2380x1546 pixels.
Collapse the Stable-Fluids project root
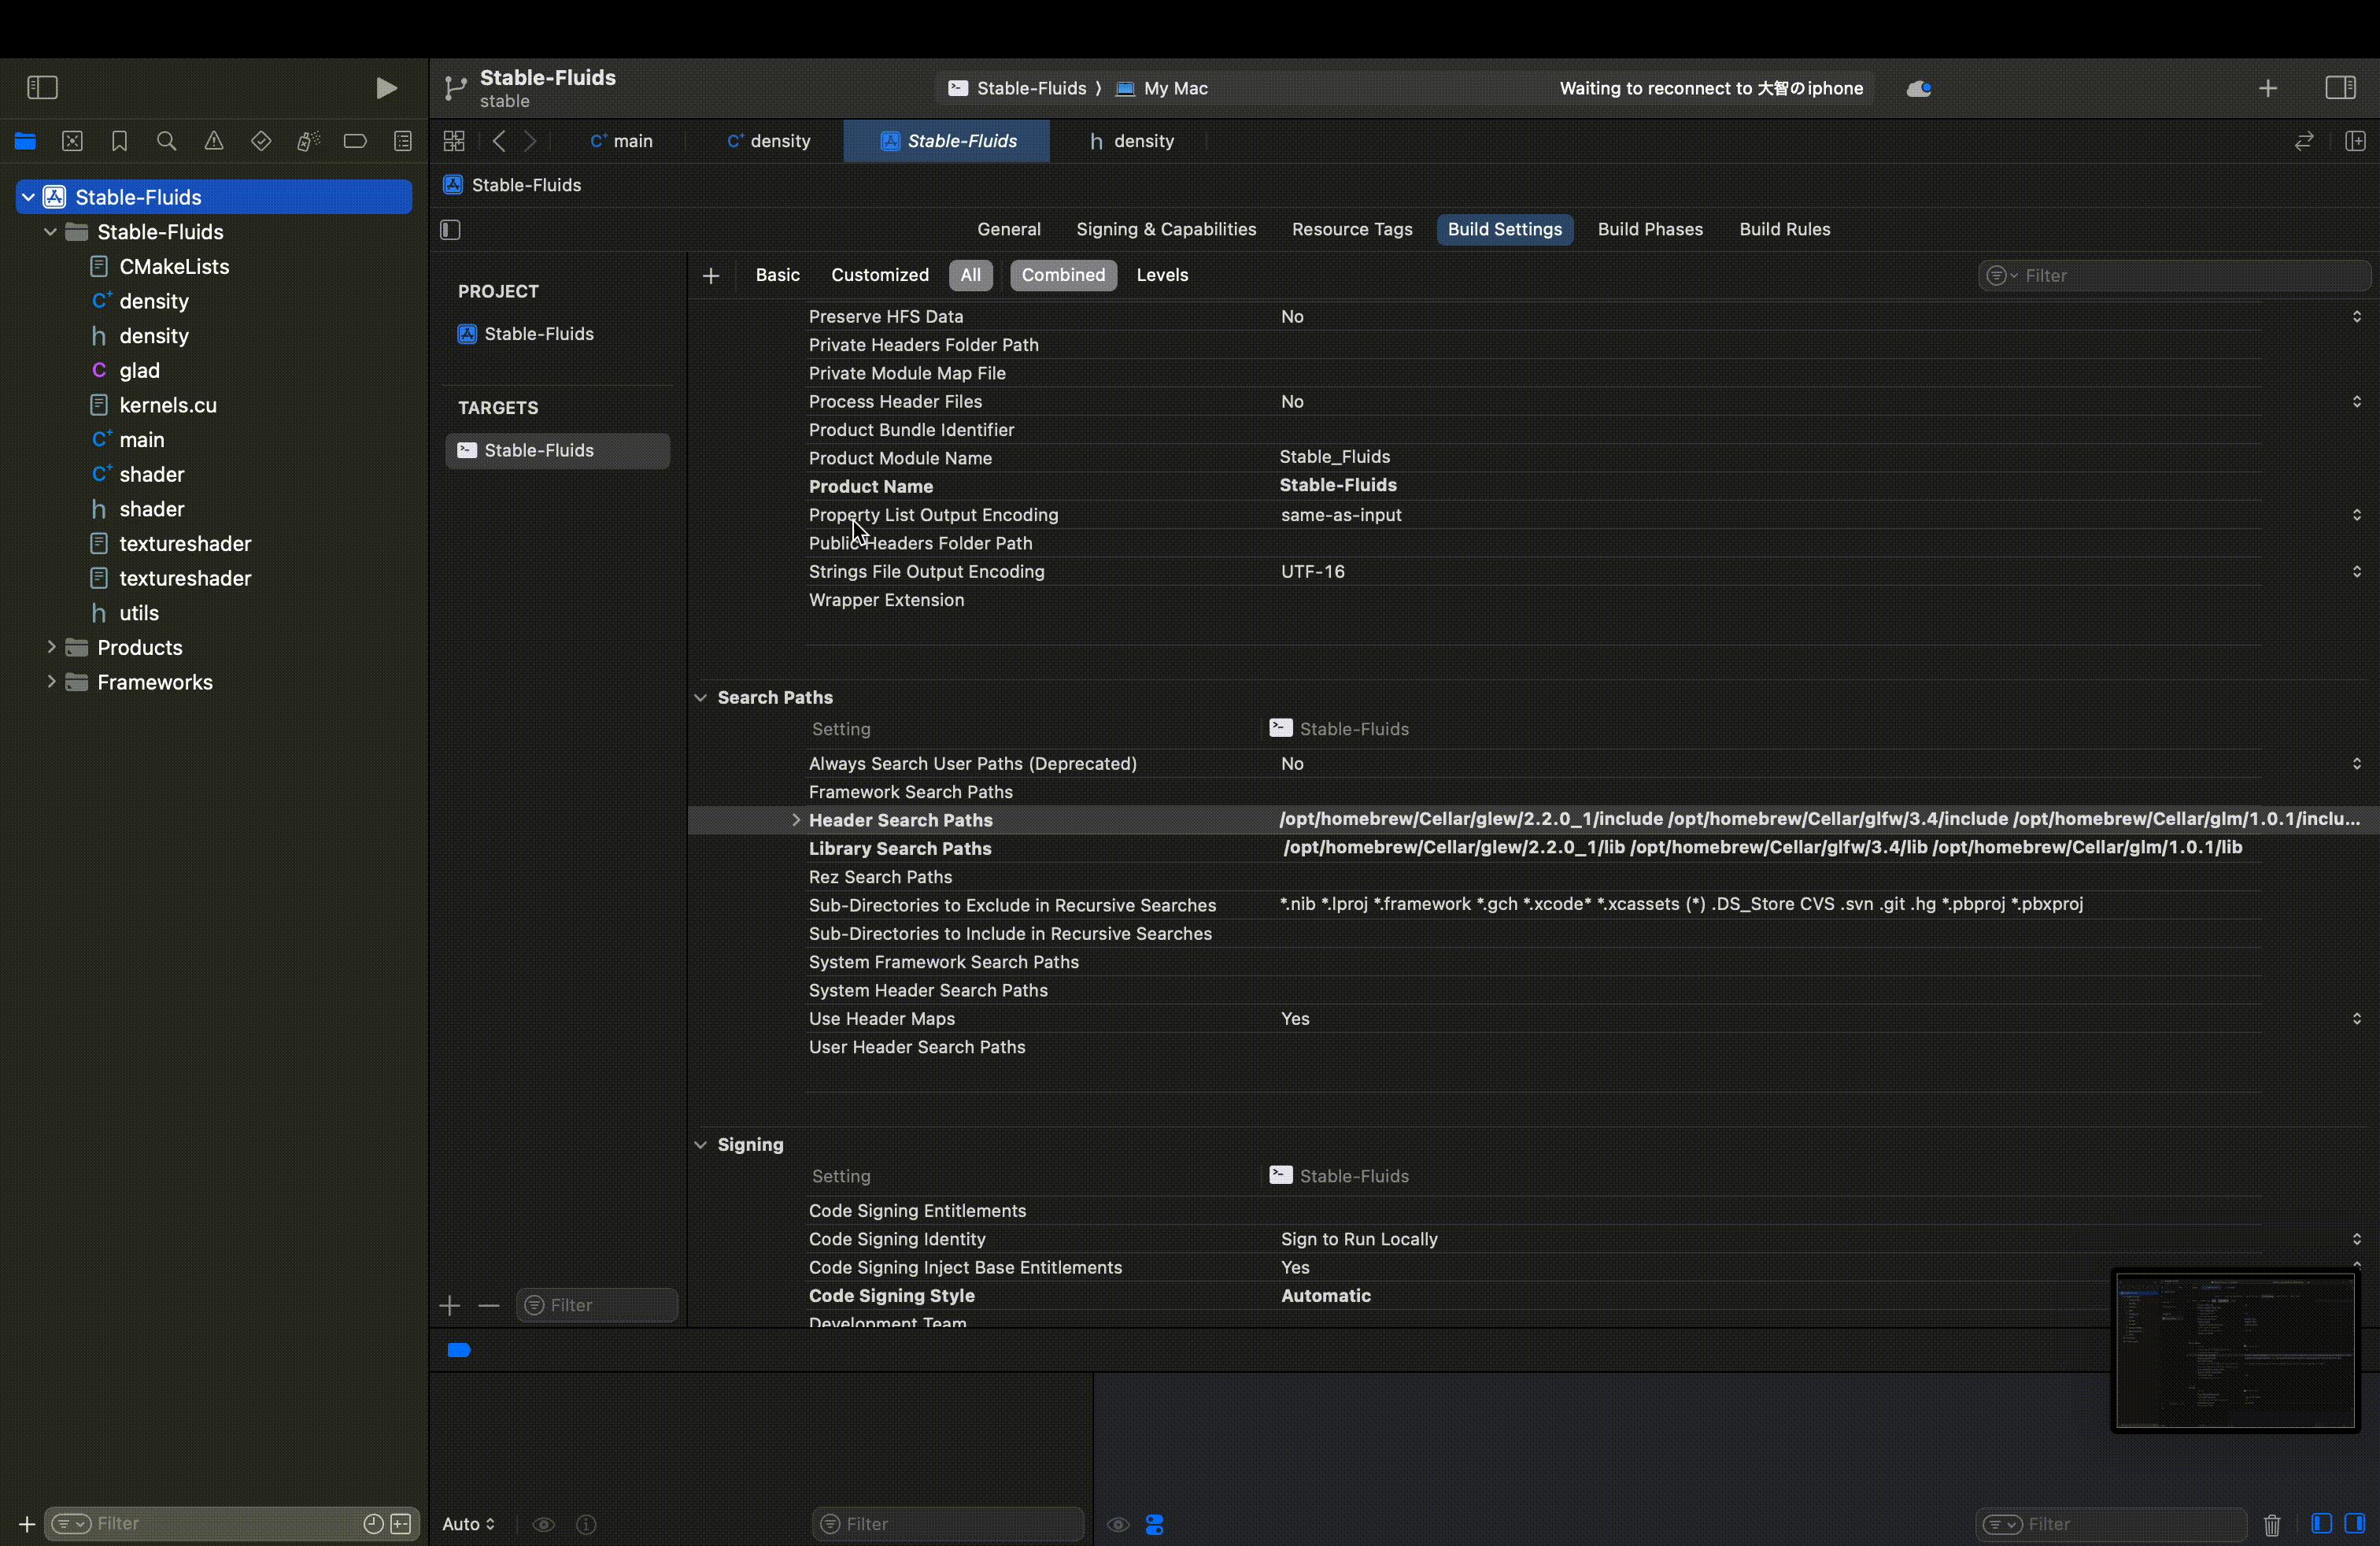pos(28,197)
